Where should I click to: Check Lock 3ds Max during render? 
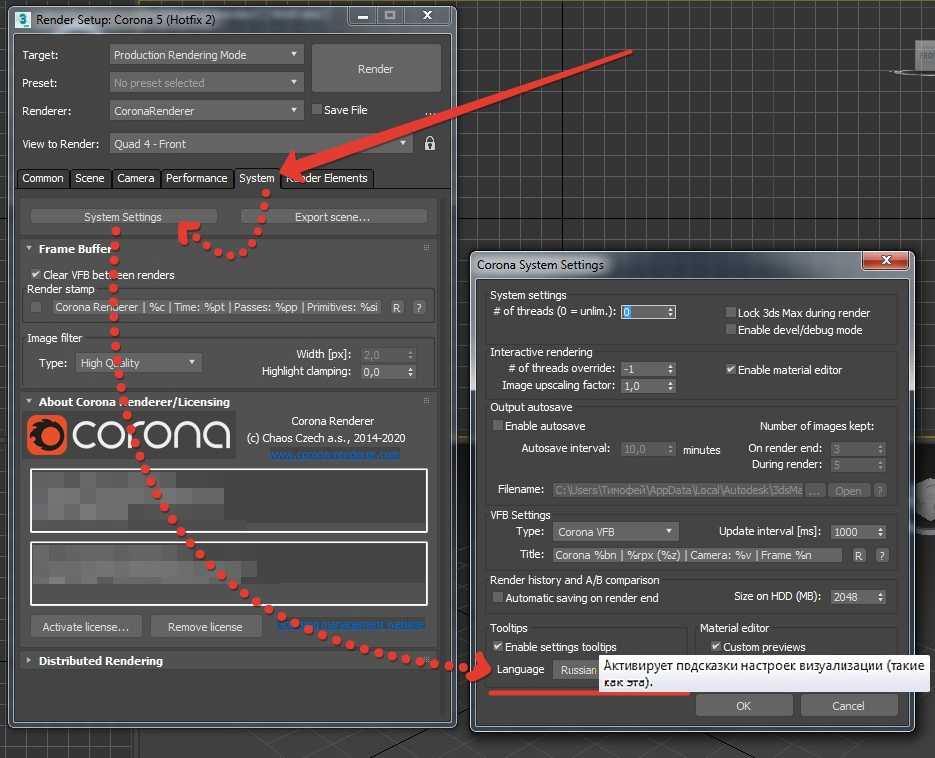click(x=730, y=313)
